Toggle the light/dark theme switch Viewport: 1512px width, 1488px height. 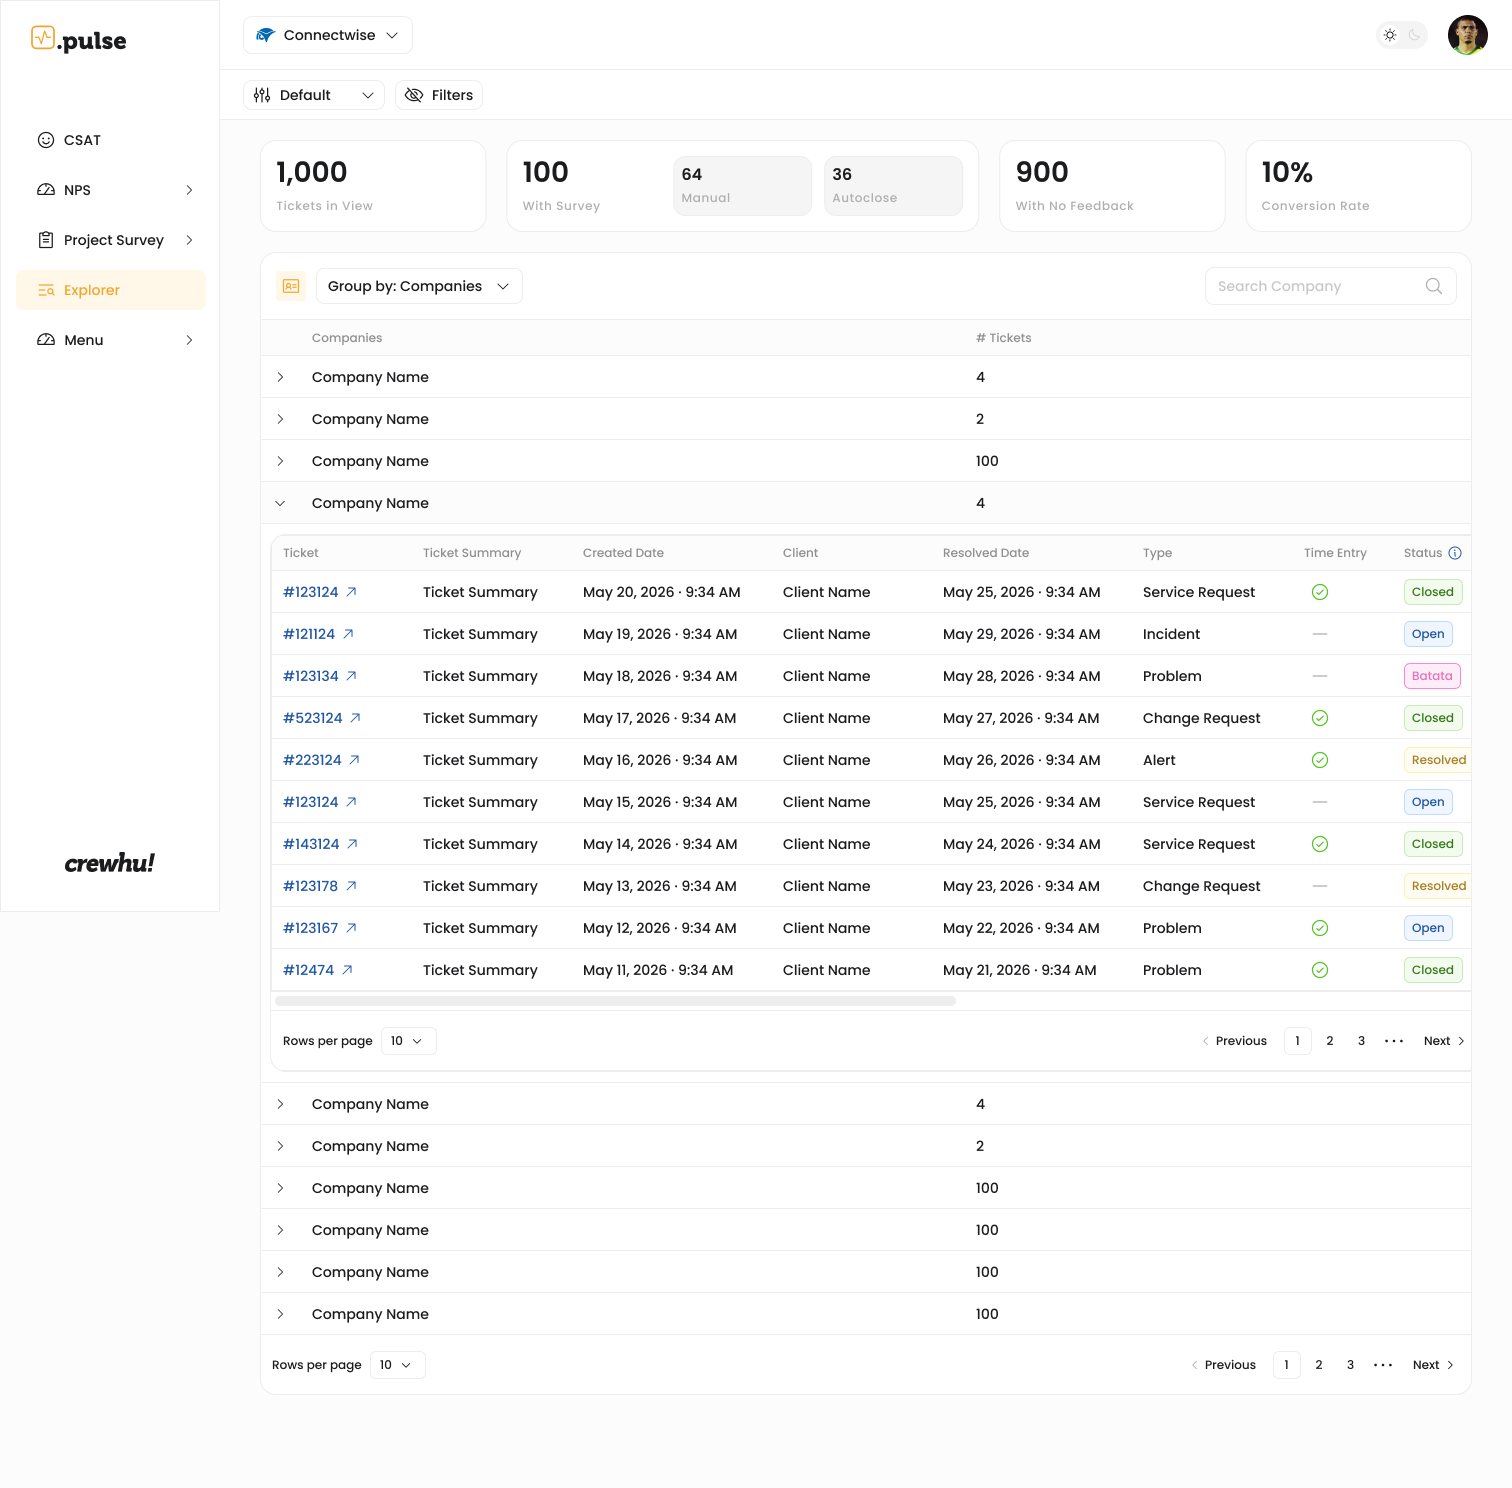click(1402, 35)
